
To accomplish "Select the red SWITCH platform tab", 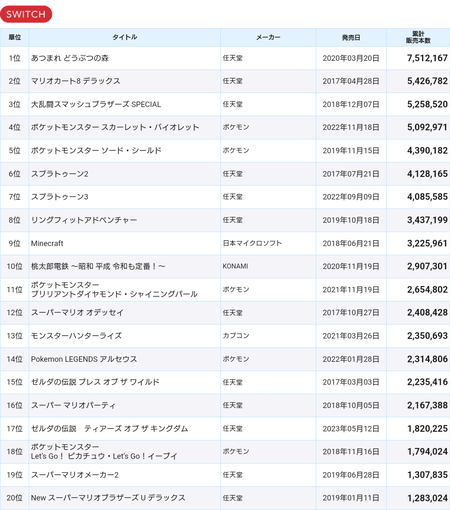I will point(26,14).
